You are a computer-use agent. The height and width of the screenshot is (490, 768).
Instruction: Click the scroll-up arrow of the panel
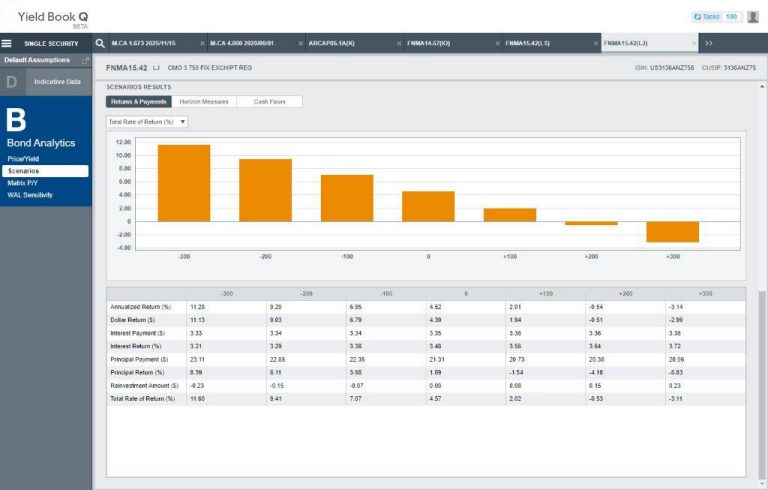click(x=762, y=87)
